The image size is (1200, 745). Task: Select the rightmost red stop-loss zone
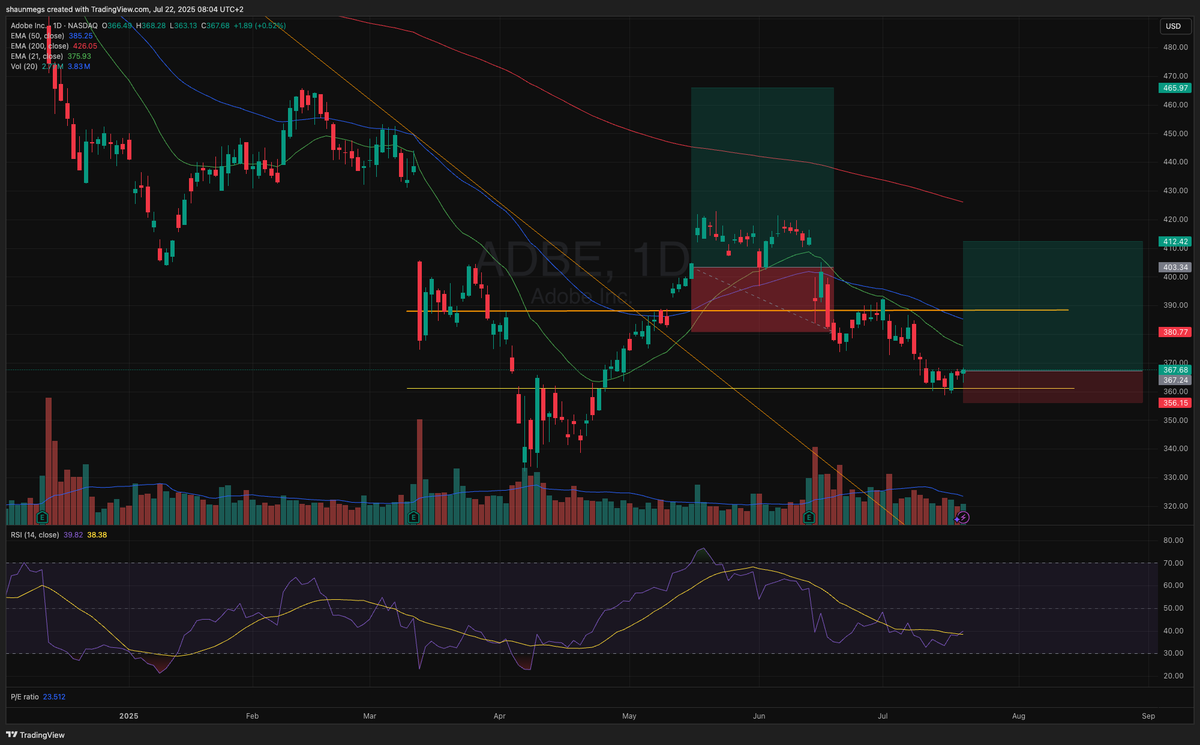pos(1052,387)
